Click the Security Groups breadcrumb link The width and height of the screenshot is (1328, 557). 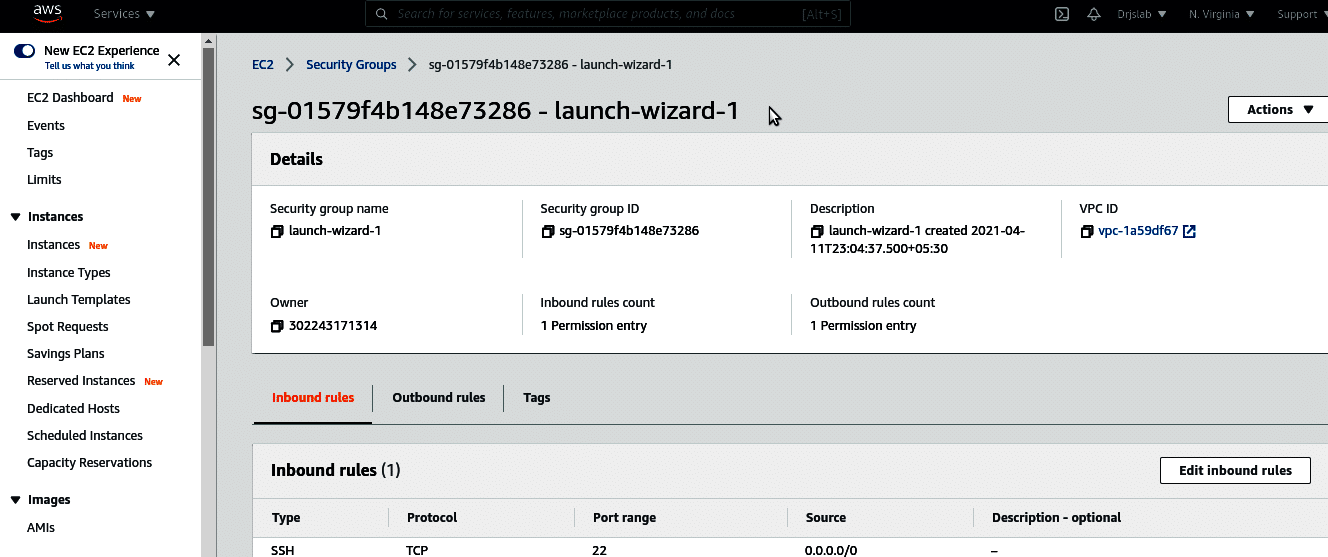pos(351,65)
